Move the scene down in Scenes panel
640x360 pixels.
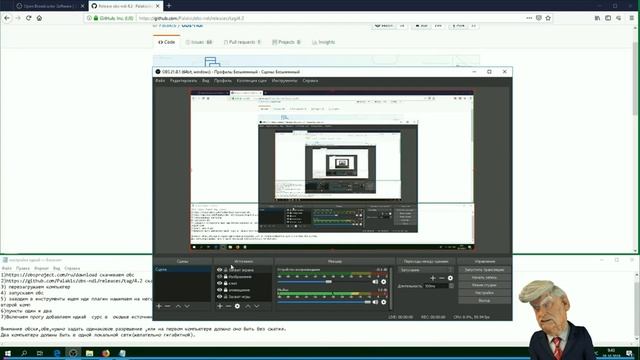(x=187, y=306)
